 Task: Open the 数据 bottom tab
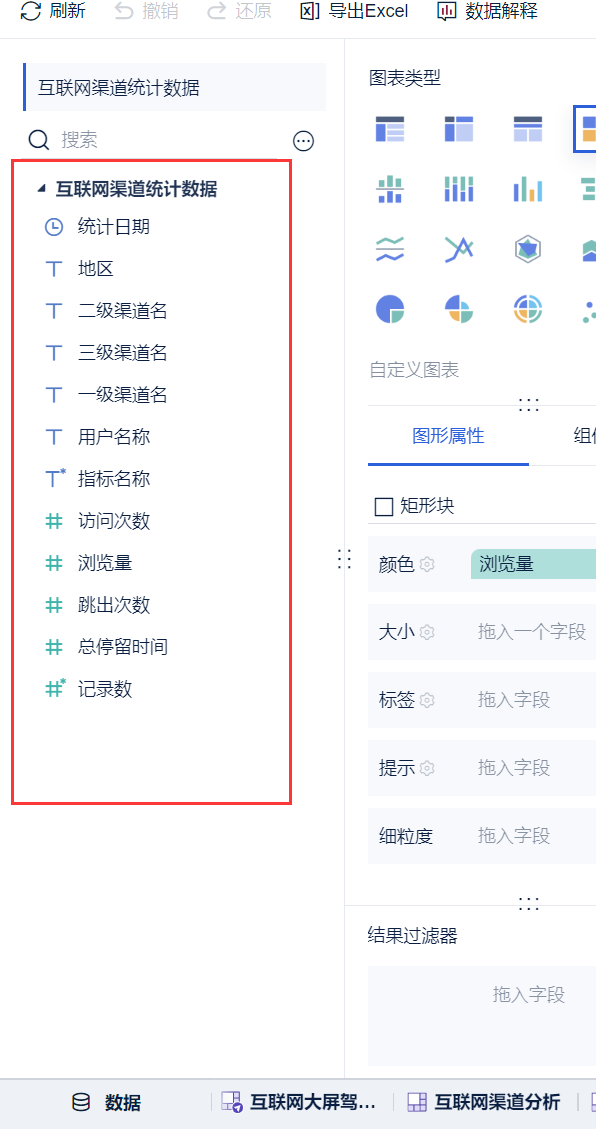[107, 1102]
